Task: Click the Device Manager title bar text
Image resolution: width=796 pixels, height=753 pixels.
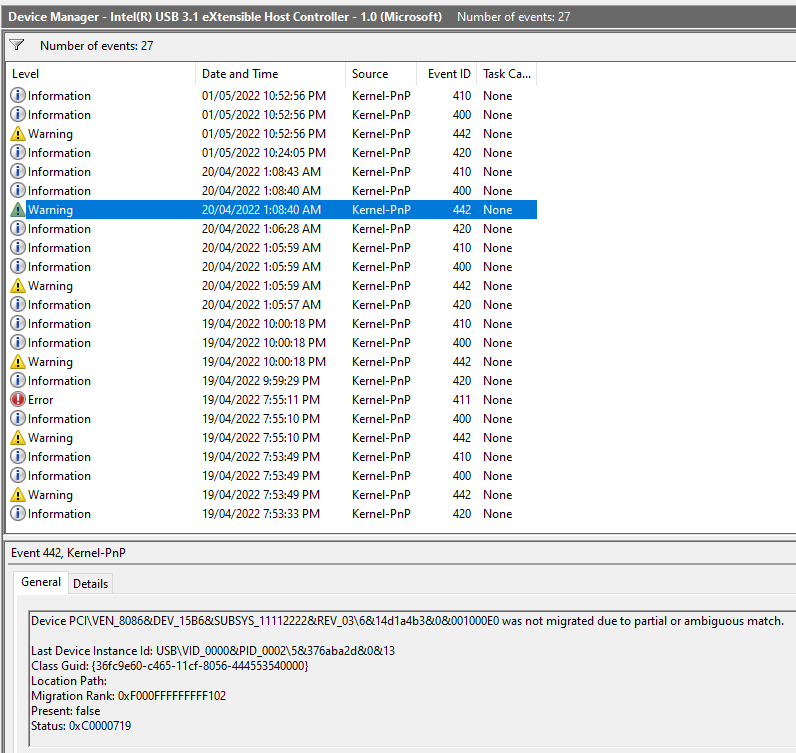Action: click(225, 17)
